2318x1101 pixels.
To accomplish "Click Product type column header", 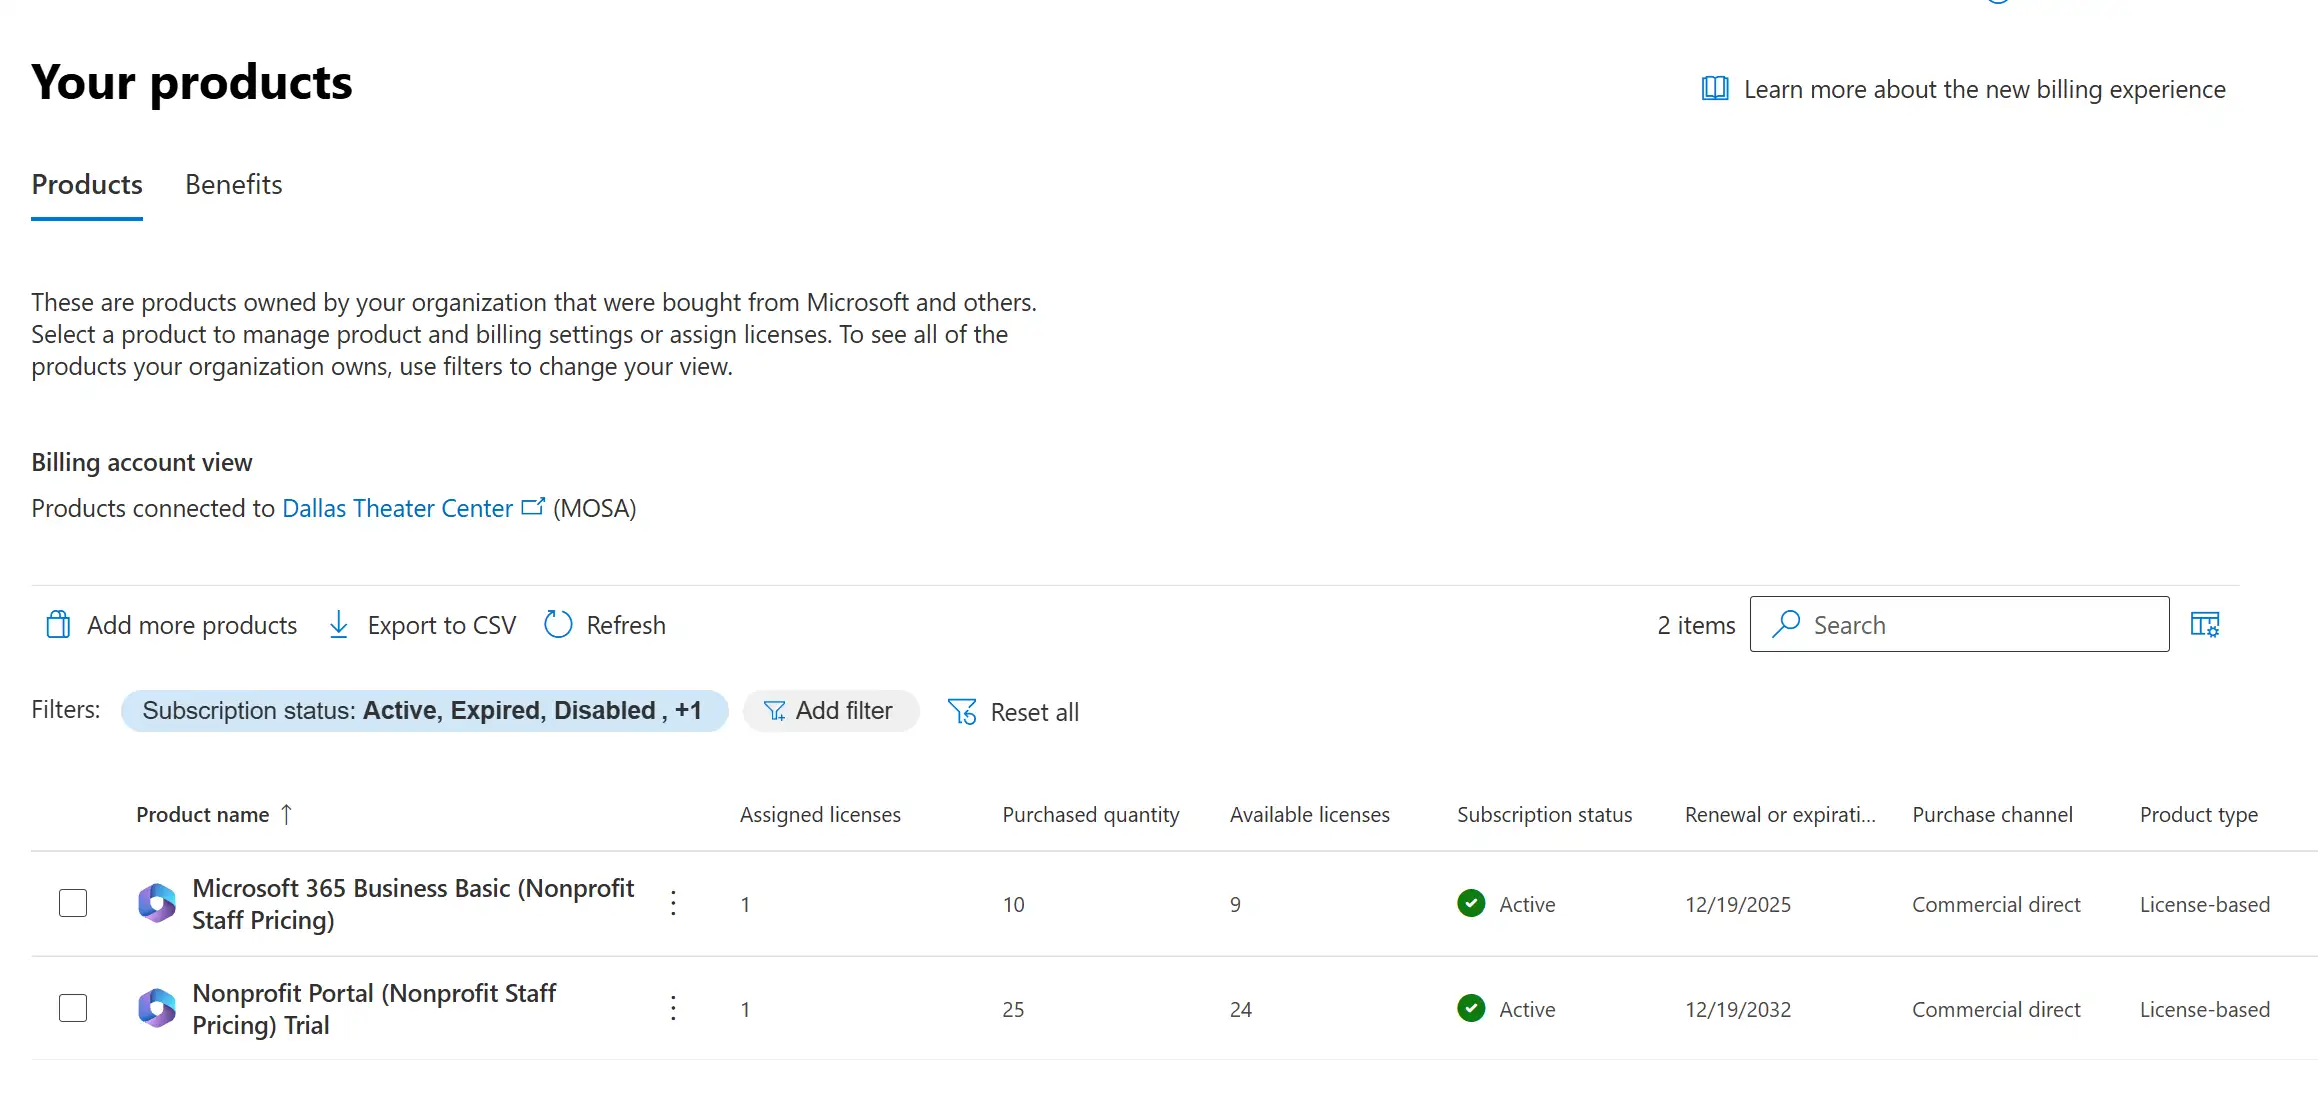I will 2199,815.
